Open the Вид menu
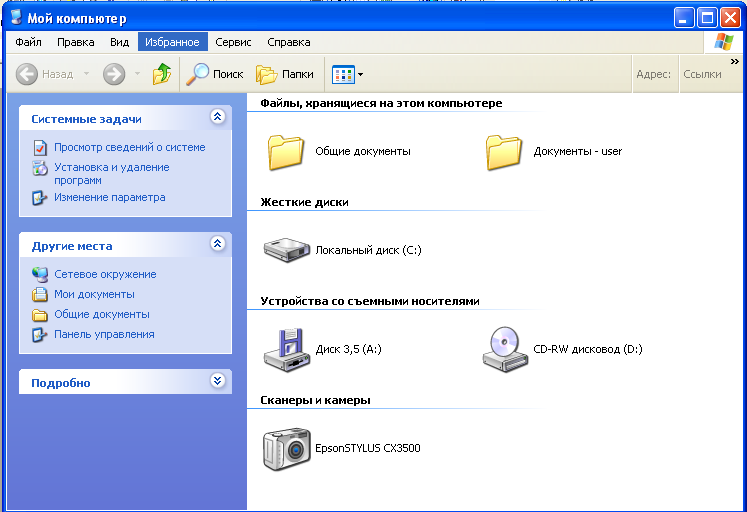This screenshot has width=747, height=512. click(x=120, y=42)
